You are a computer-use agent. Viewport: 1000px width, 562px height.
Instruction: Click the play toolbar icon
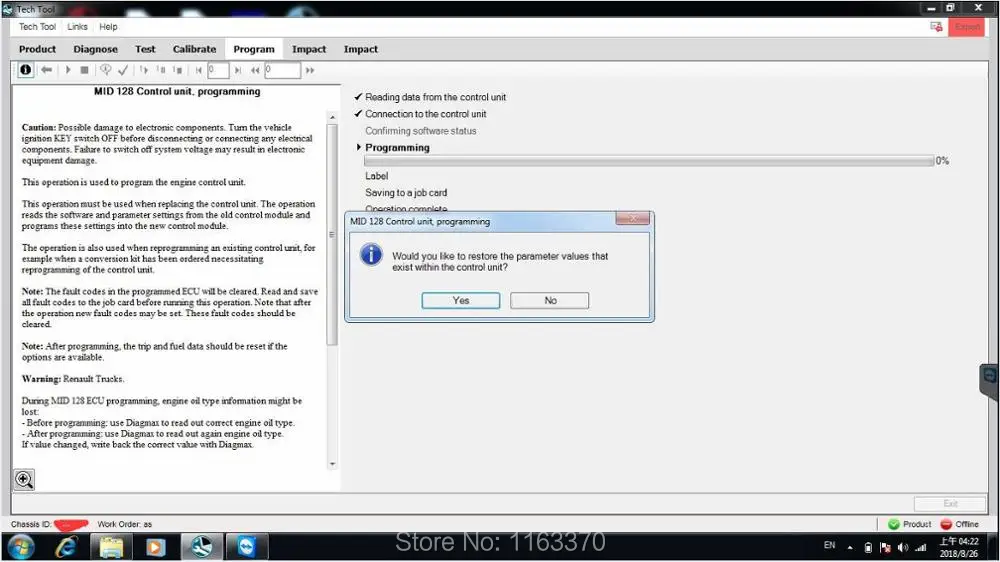click(68, 70)
